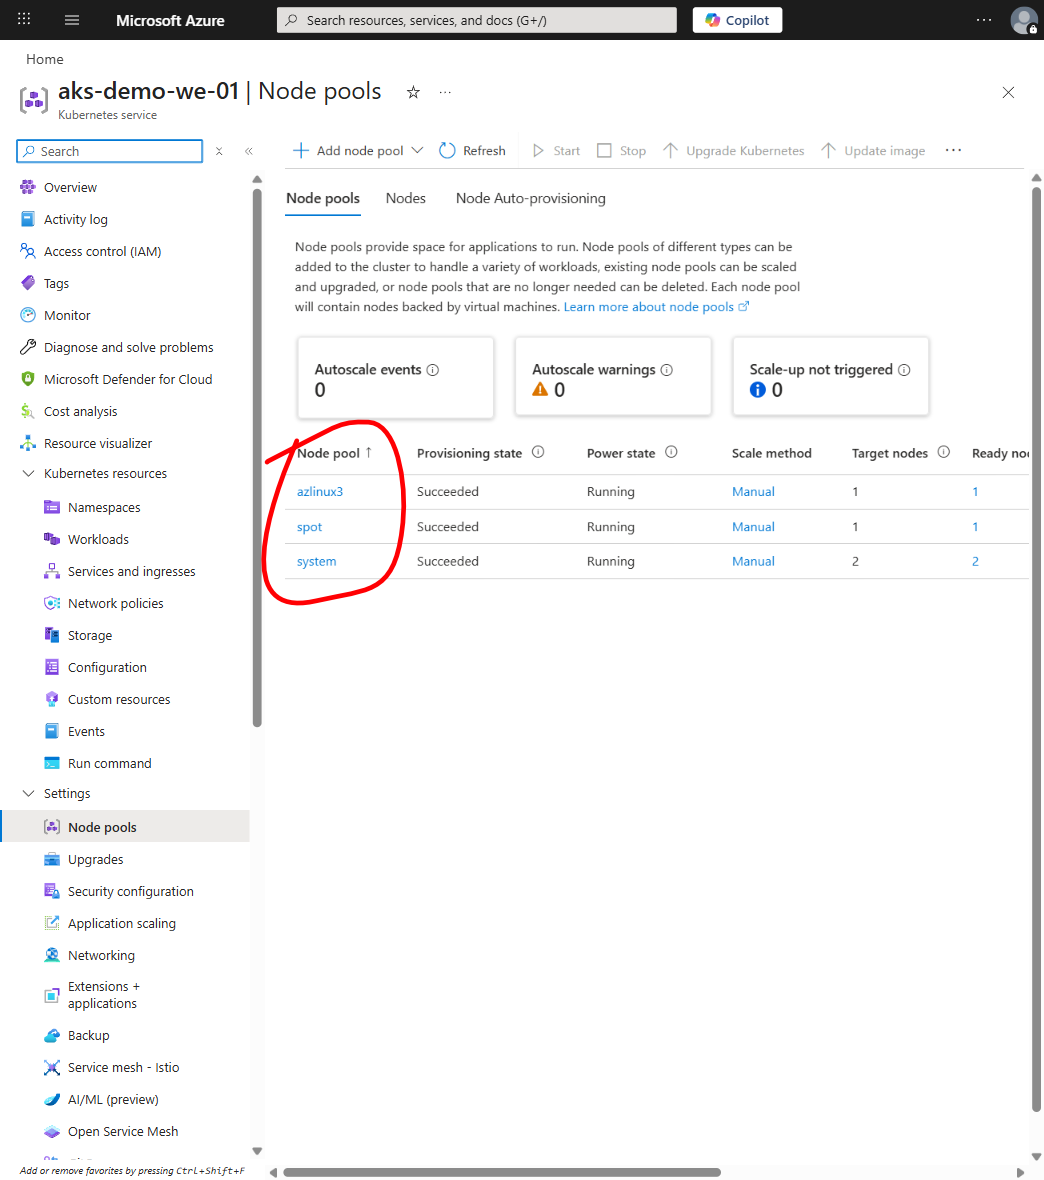Select Access control (IAM)
The width and height of the screenshot is (1044, 1180).
pyautogui.click(x=102, y=251)
